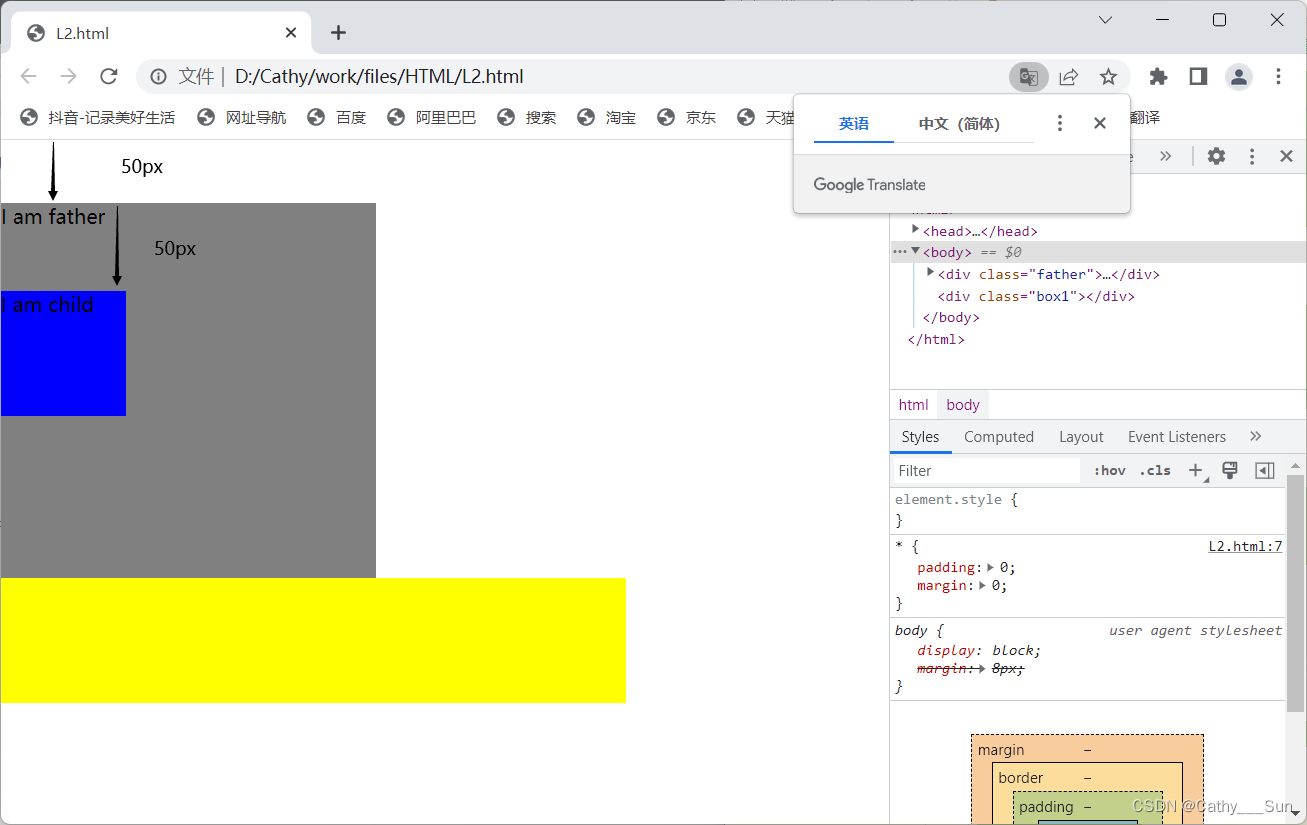This screenshot has height=825, width=1307.
Task: Open DevTools settings gear
Action: click(1216, 156)
